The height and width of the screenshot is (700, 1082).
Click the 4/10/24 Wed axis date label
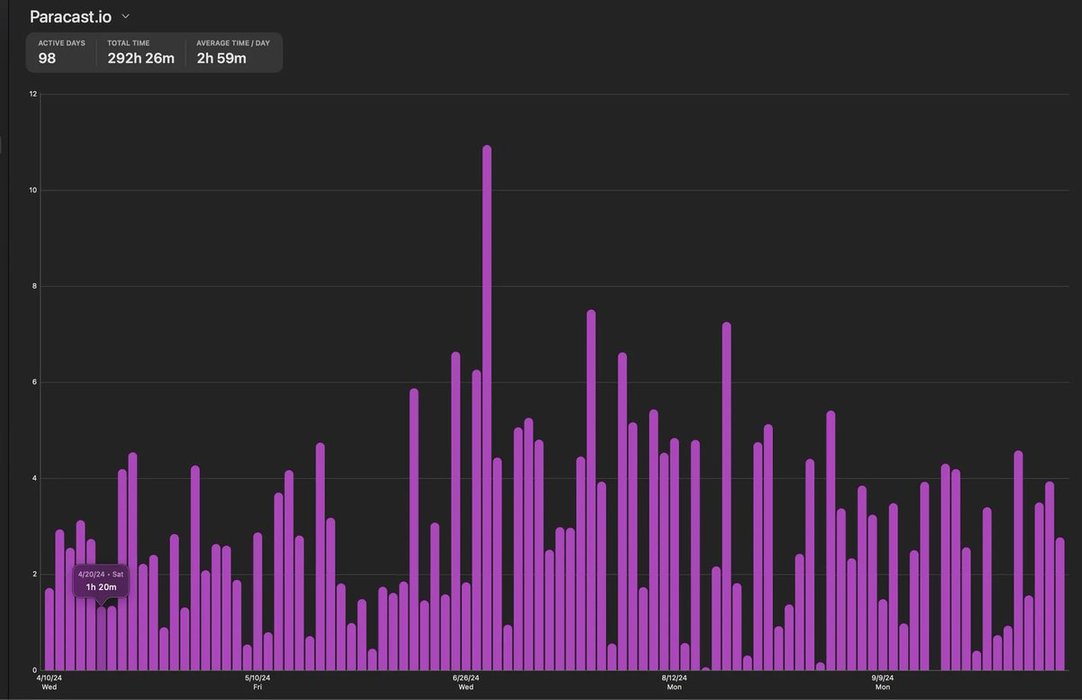49,682
